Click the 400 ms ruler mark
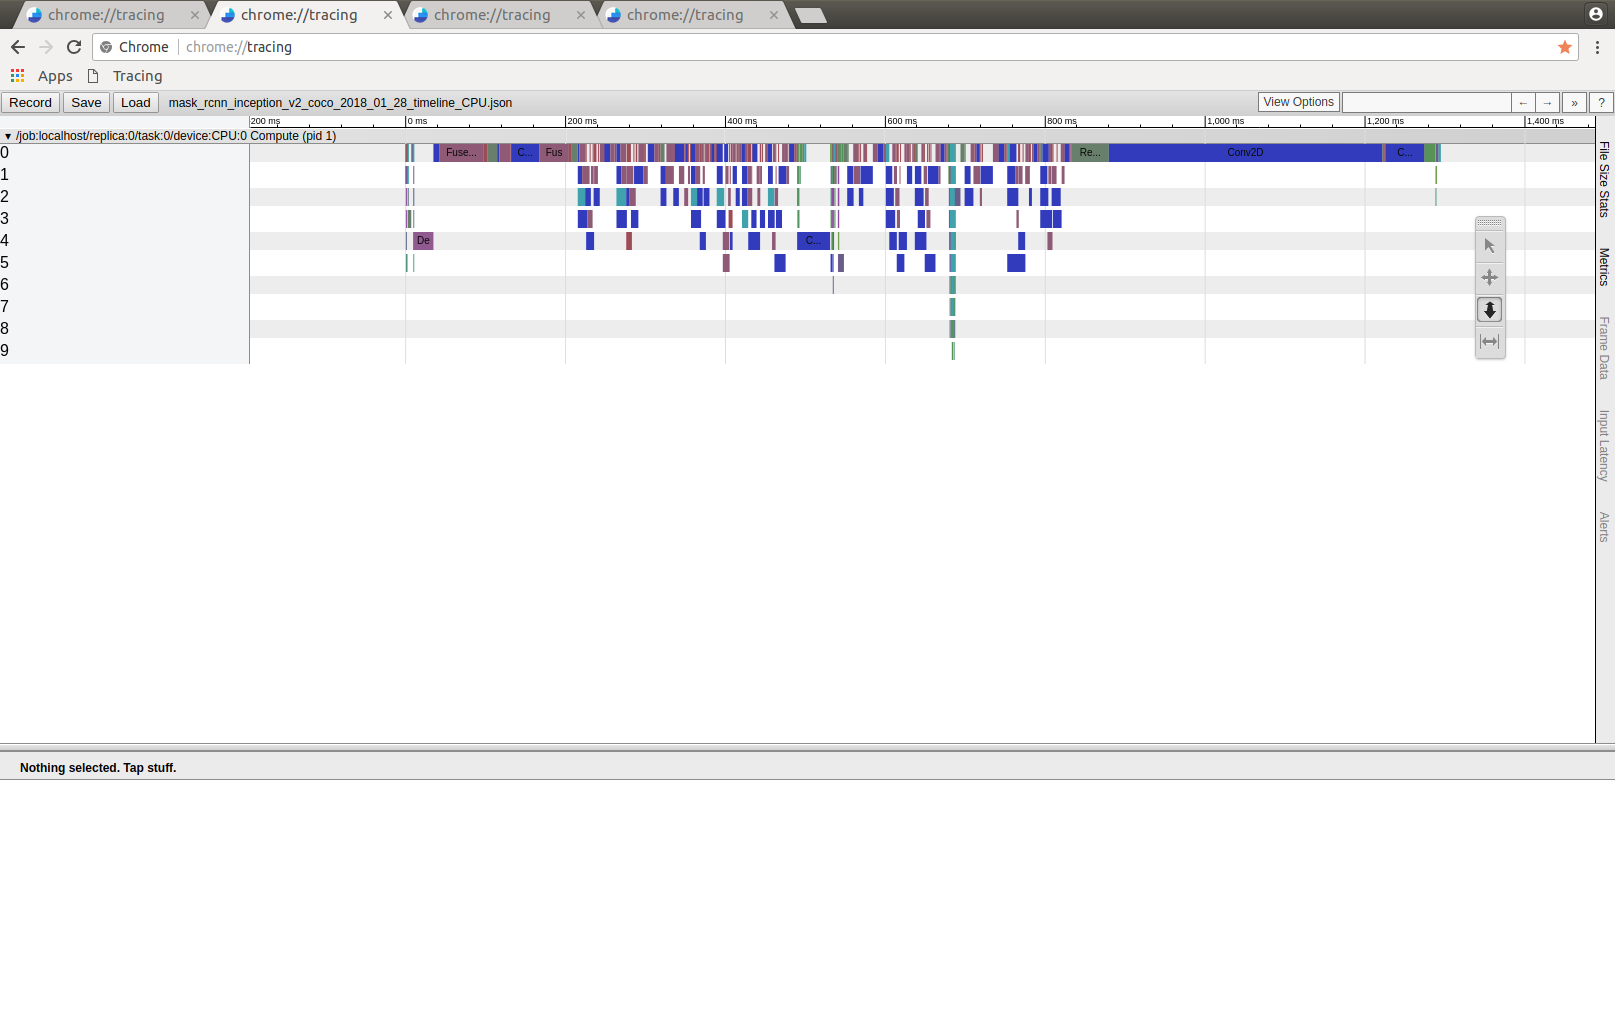The width and height of the screenshot is (1615, 1026). pos(742,121)
